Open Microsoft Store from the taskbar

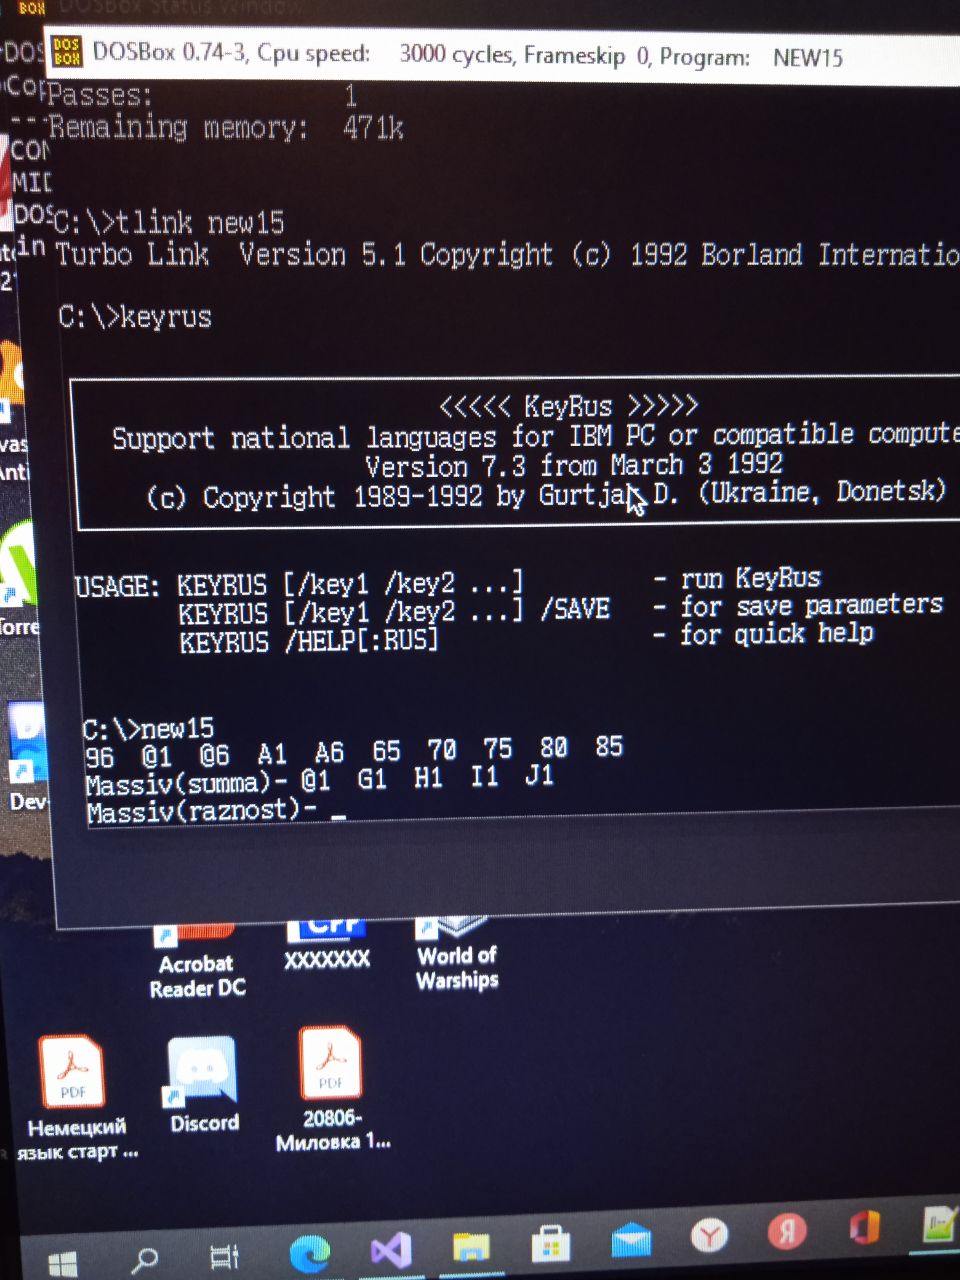coord(550,1243)
